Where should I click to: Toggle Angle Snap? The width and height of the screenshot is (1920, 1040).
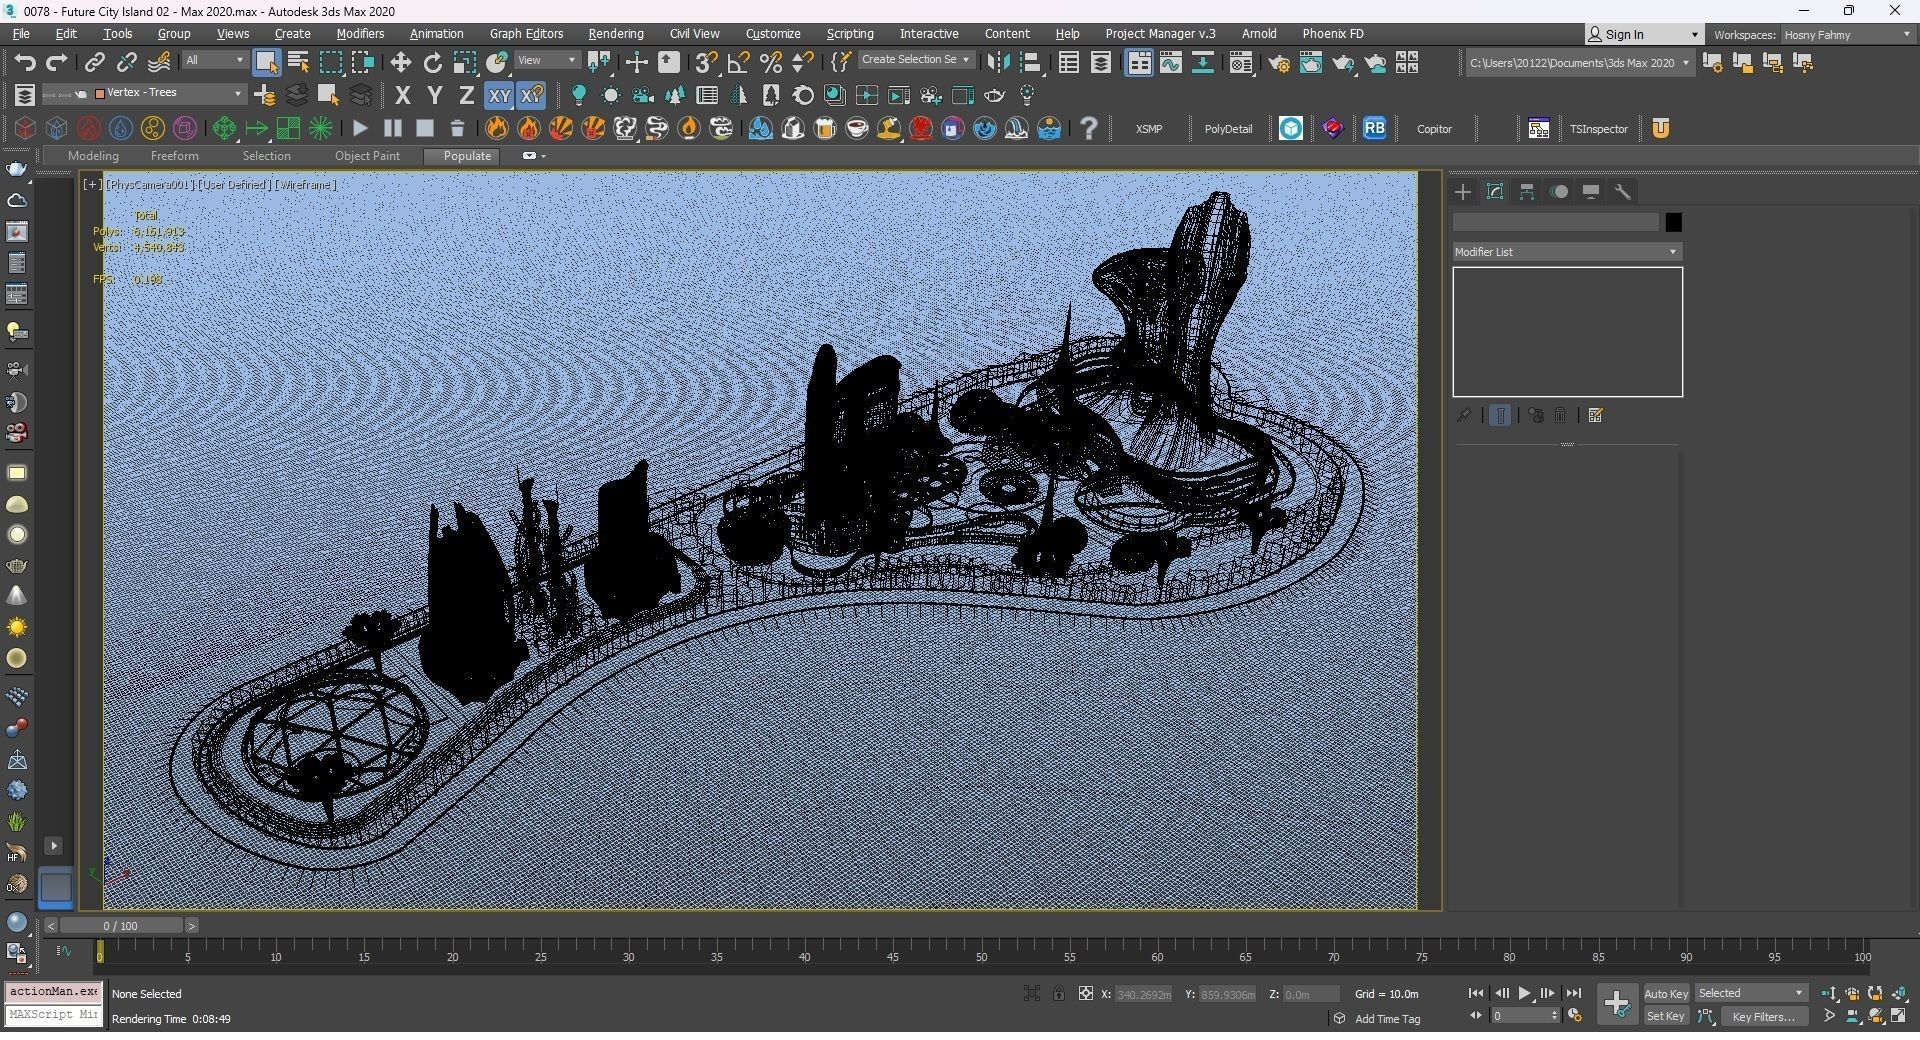[x=738, y=63]
